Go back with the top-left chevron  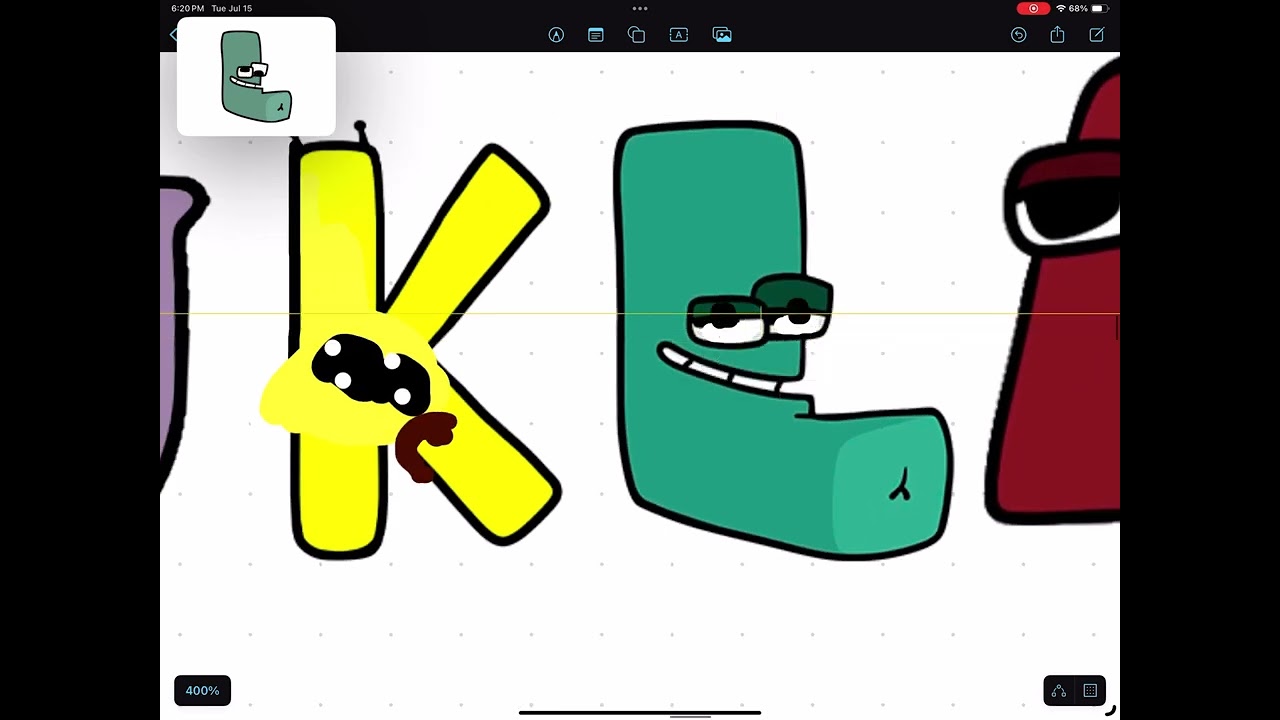coord(173,35)
